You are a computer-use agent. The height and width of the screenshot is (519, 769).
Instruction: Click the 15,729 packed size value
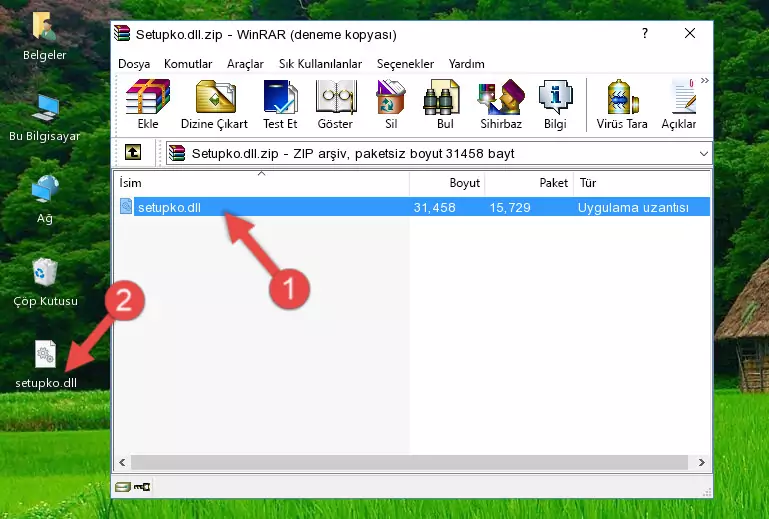pos(510,208)
